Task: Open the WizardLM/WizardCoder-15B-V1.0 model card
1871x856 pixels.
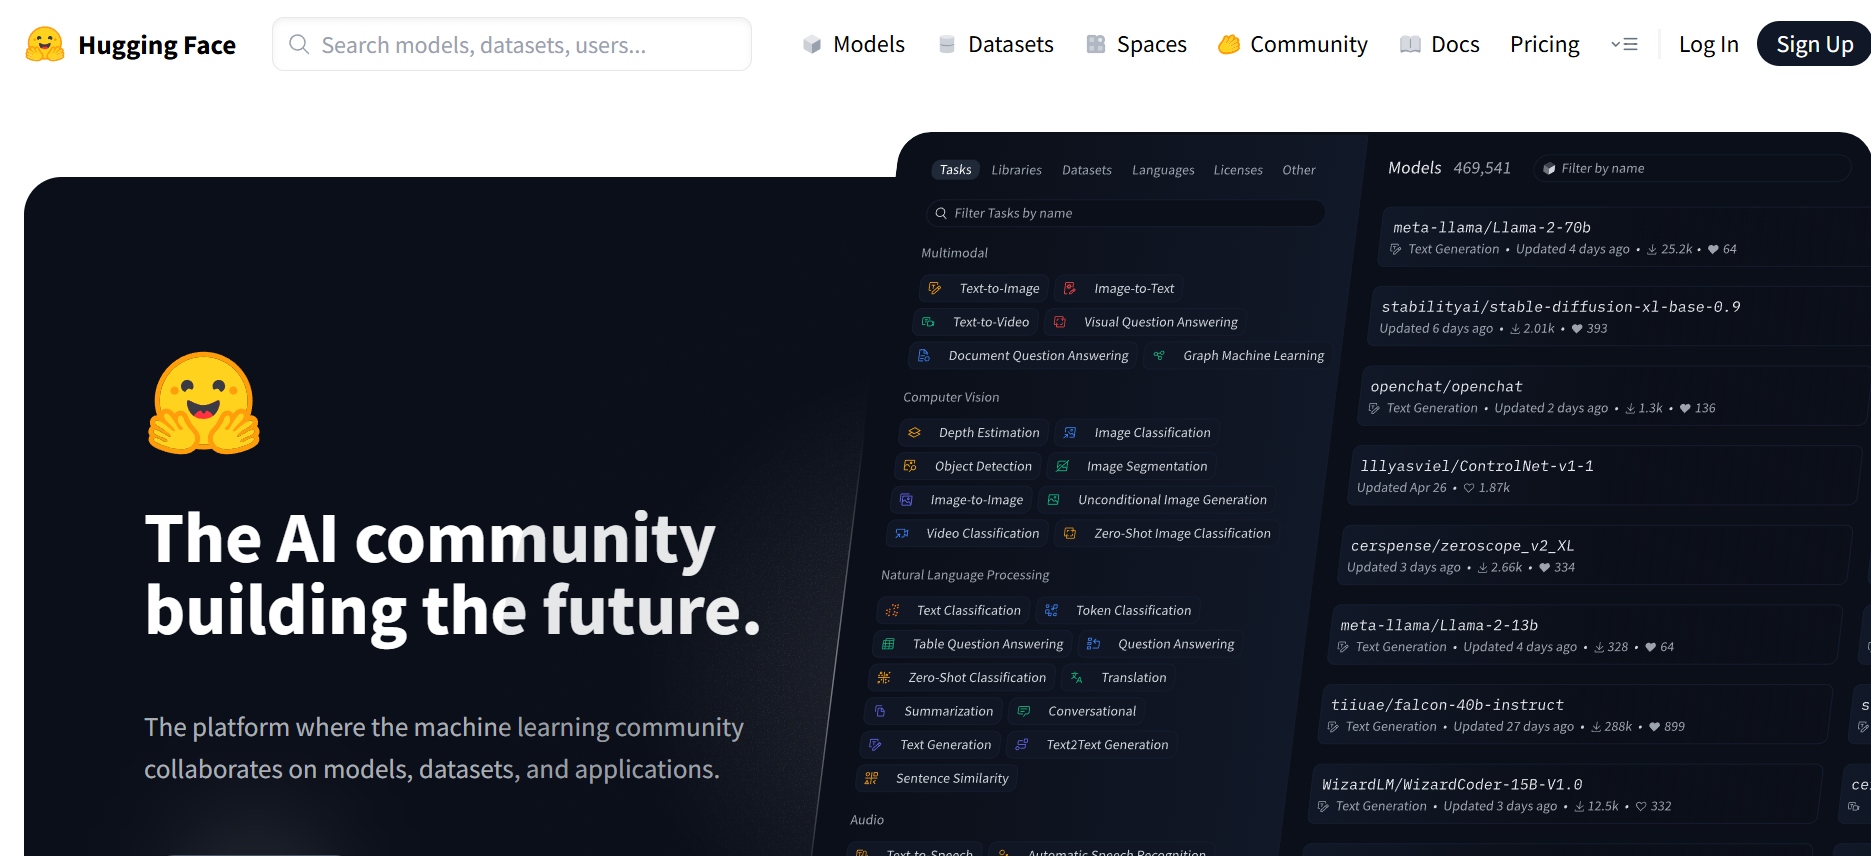Action: tap(1564, 794)
